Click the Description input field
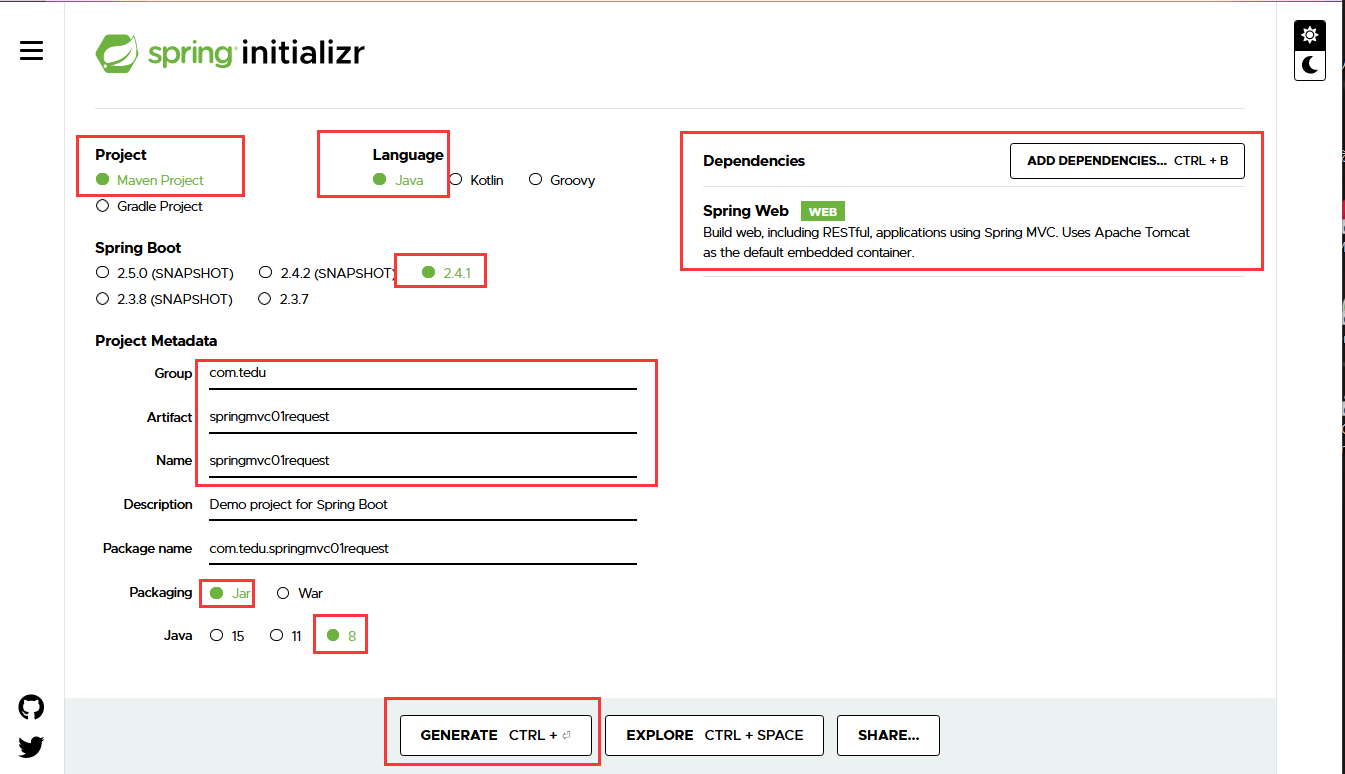1345x774 pixels. tap(423, 505)
